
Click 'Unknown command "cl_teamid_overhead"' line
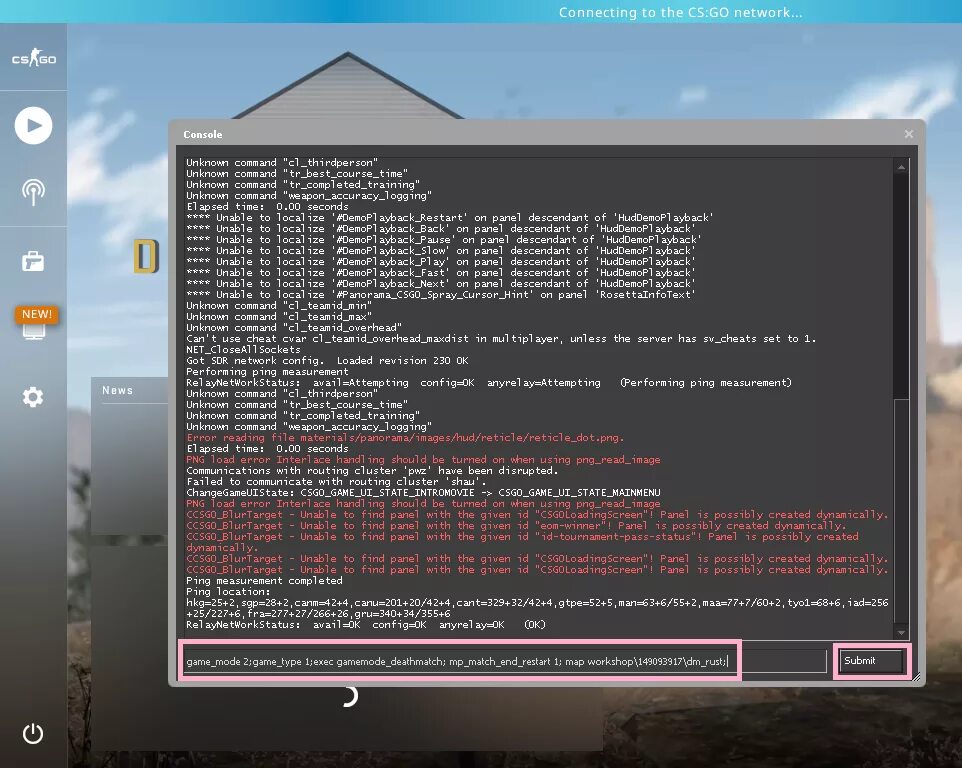pos(294,328)
